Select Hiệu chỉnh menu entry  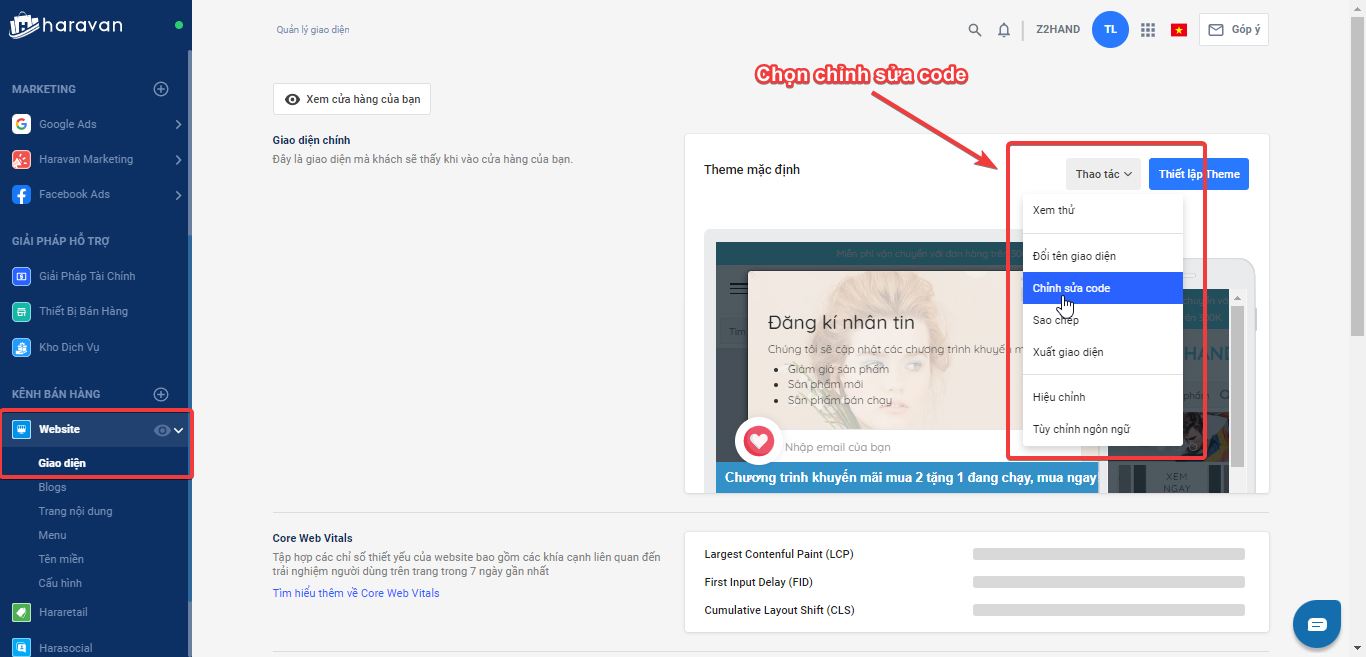1103,397
